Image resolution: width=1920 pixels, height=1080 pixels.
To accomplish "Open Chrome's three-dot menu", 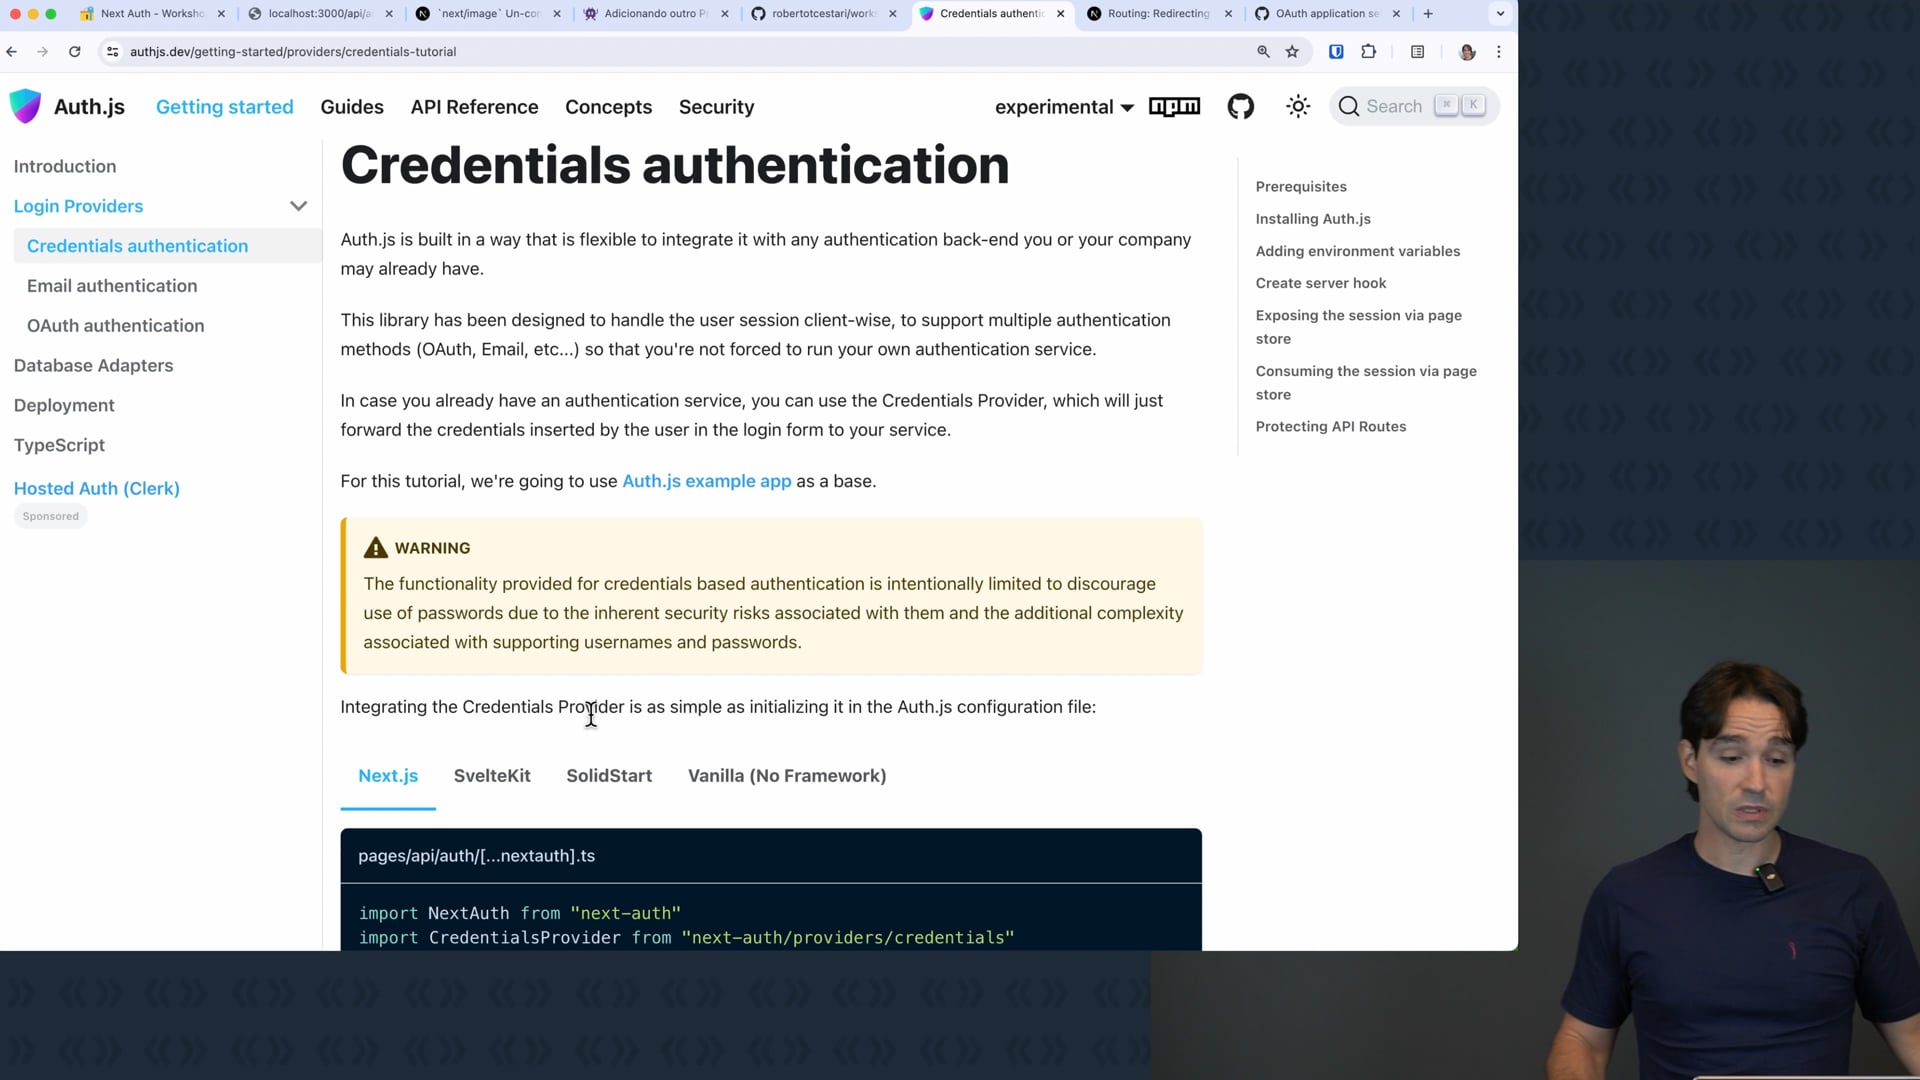I will (x=1498, y=52).
